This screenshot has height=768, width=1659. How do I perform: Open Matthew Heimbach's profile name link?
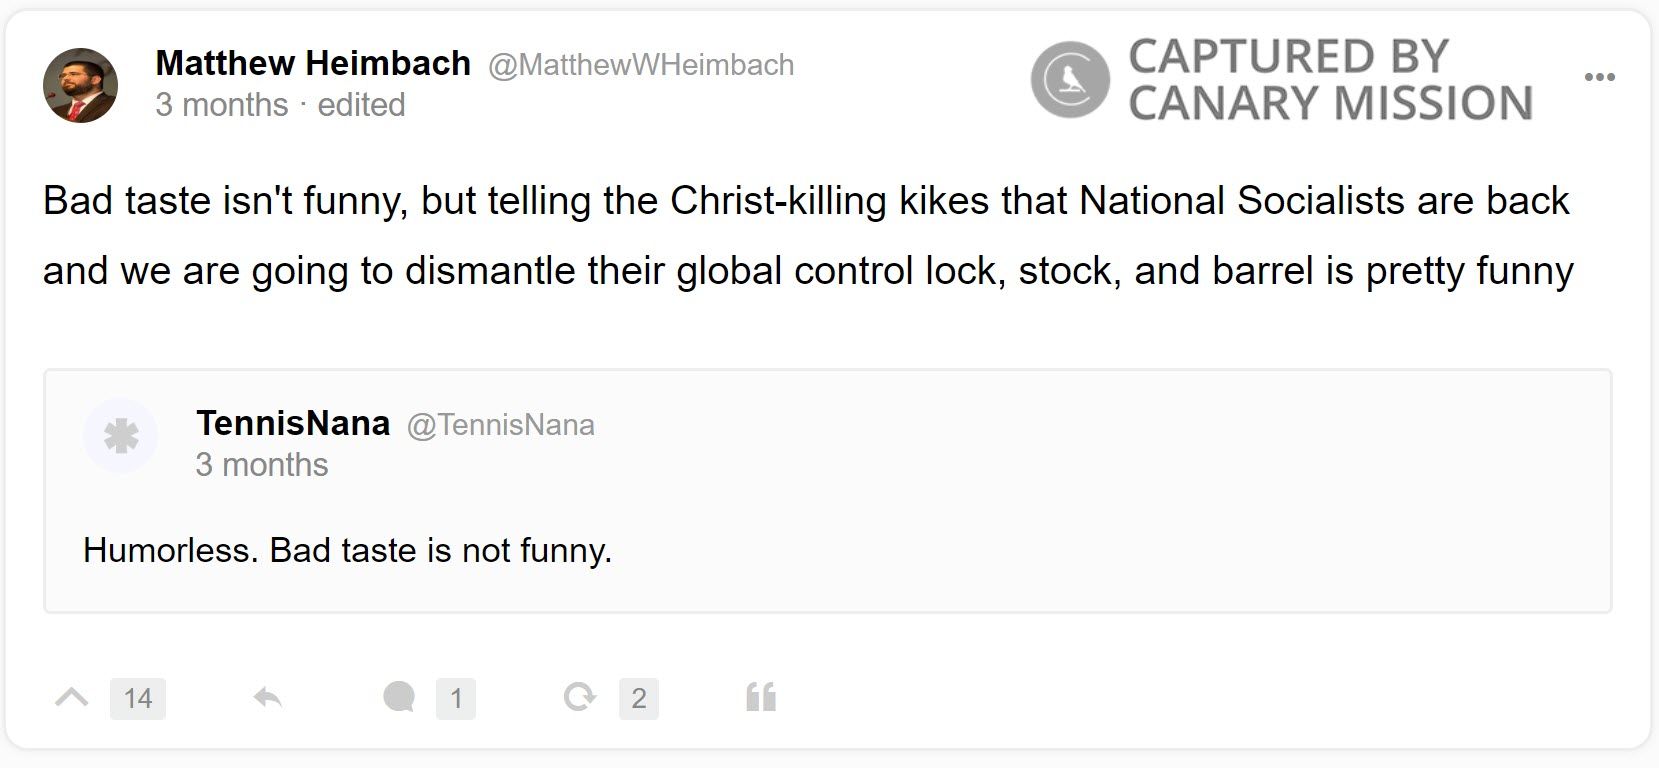pos(311,63)
